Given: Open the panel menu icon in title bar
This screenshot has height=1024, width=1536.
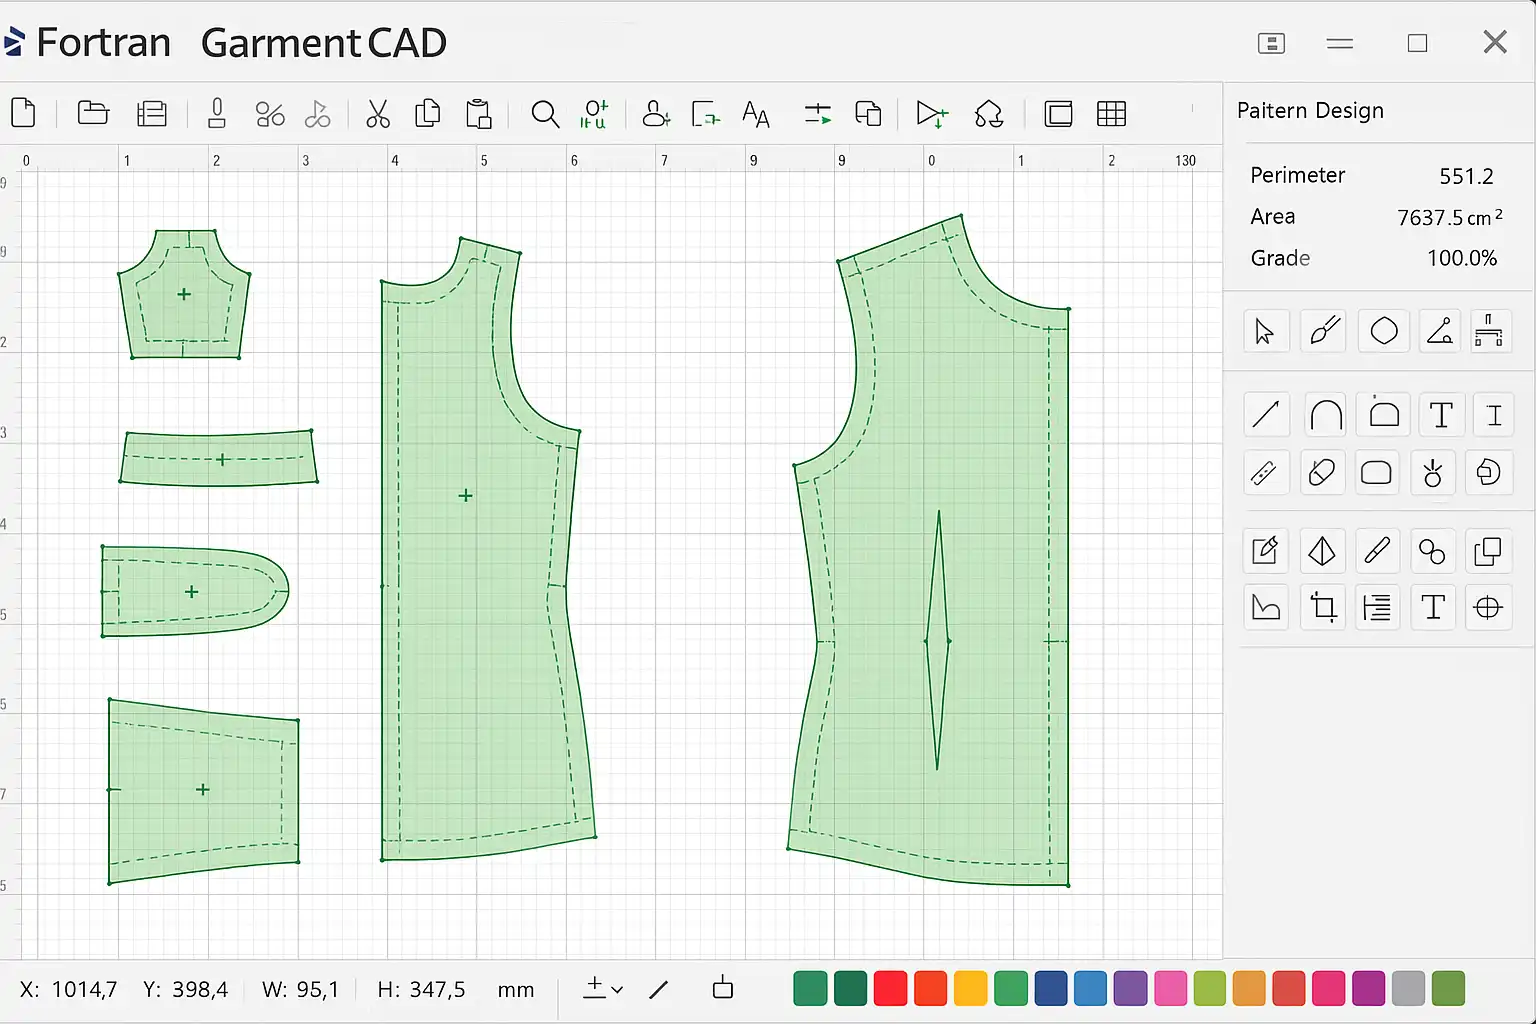Looking at the screenshot, I should tap(1271, 43).
